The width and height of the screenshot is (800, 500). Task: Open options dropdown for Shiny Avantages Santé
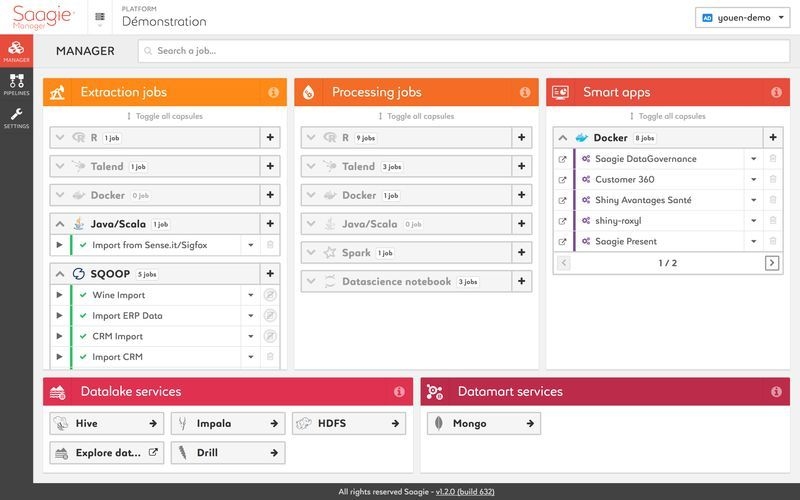pos(754,200)
